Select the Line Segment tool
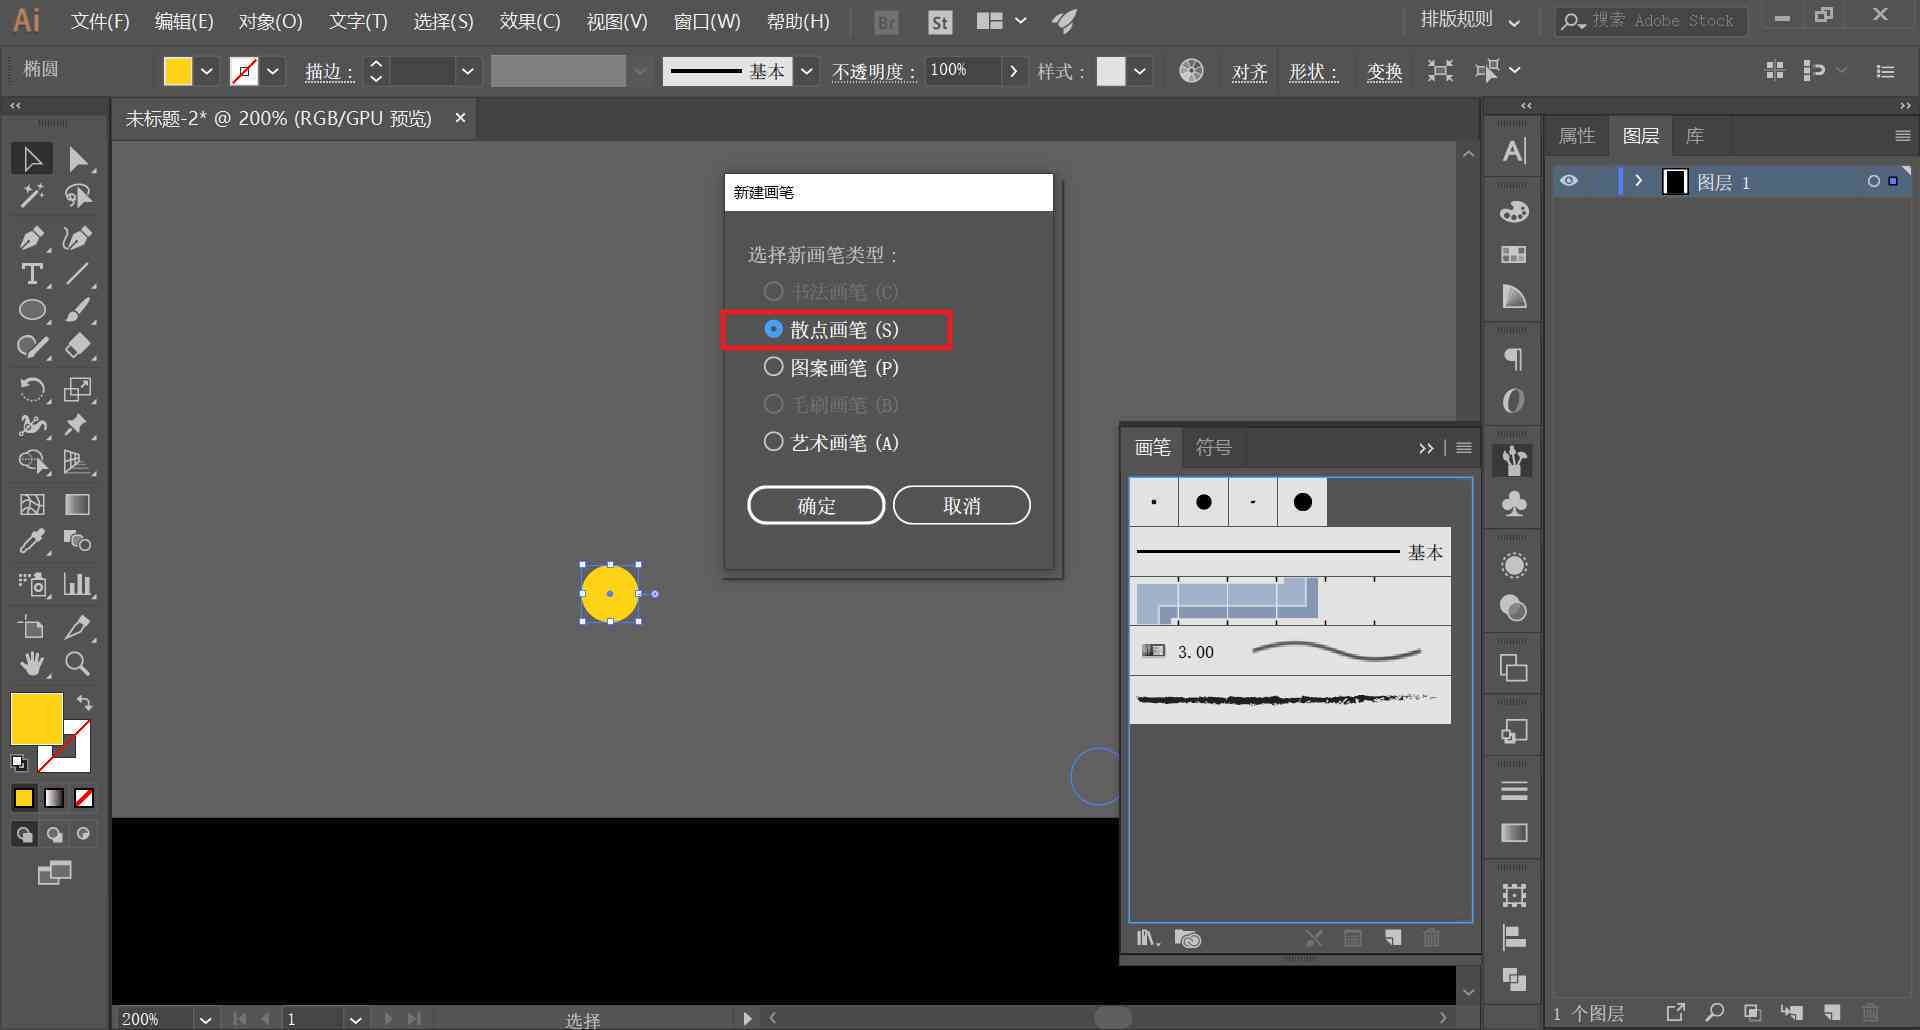 tap(77, 274)
